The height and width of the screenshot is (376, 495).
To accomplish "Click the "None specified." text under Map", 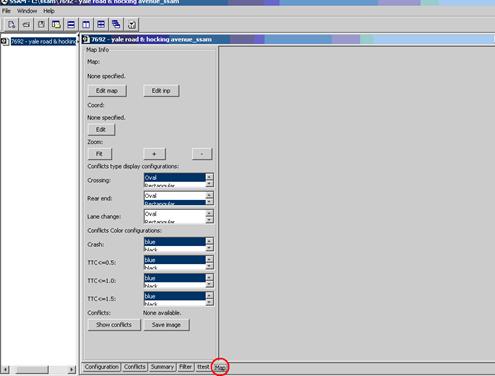I will [106, 76].
